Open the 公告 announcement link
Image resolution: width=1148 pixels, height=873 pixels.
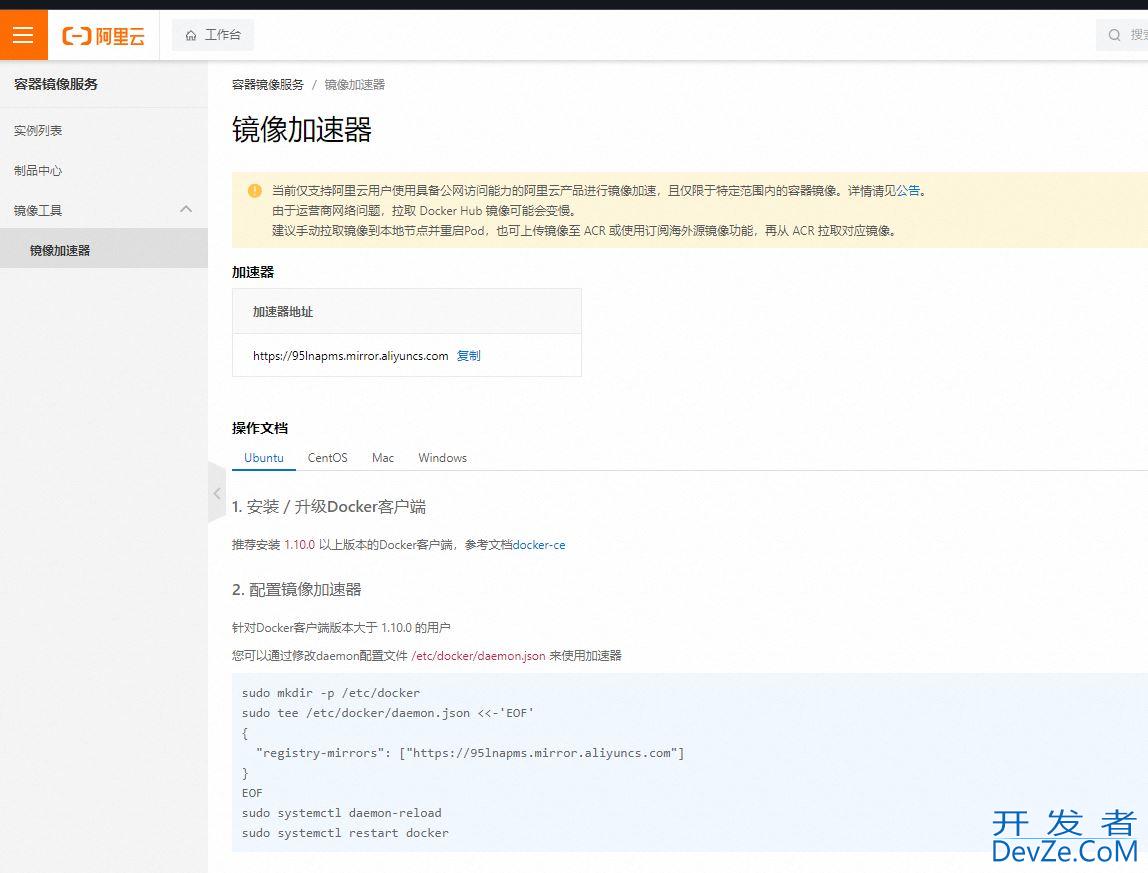(x=908, y=190)
